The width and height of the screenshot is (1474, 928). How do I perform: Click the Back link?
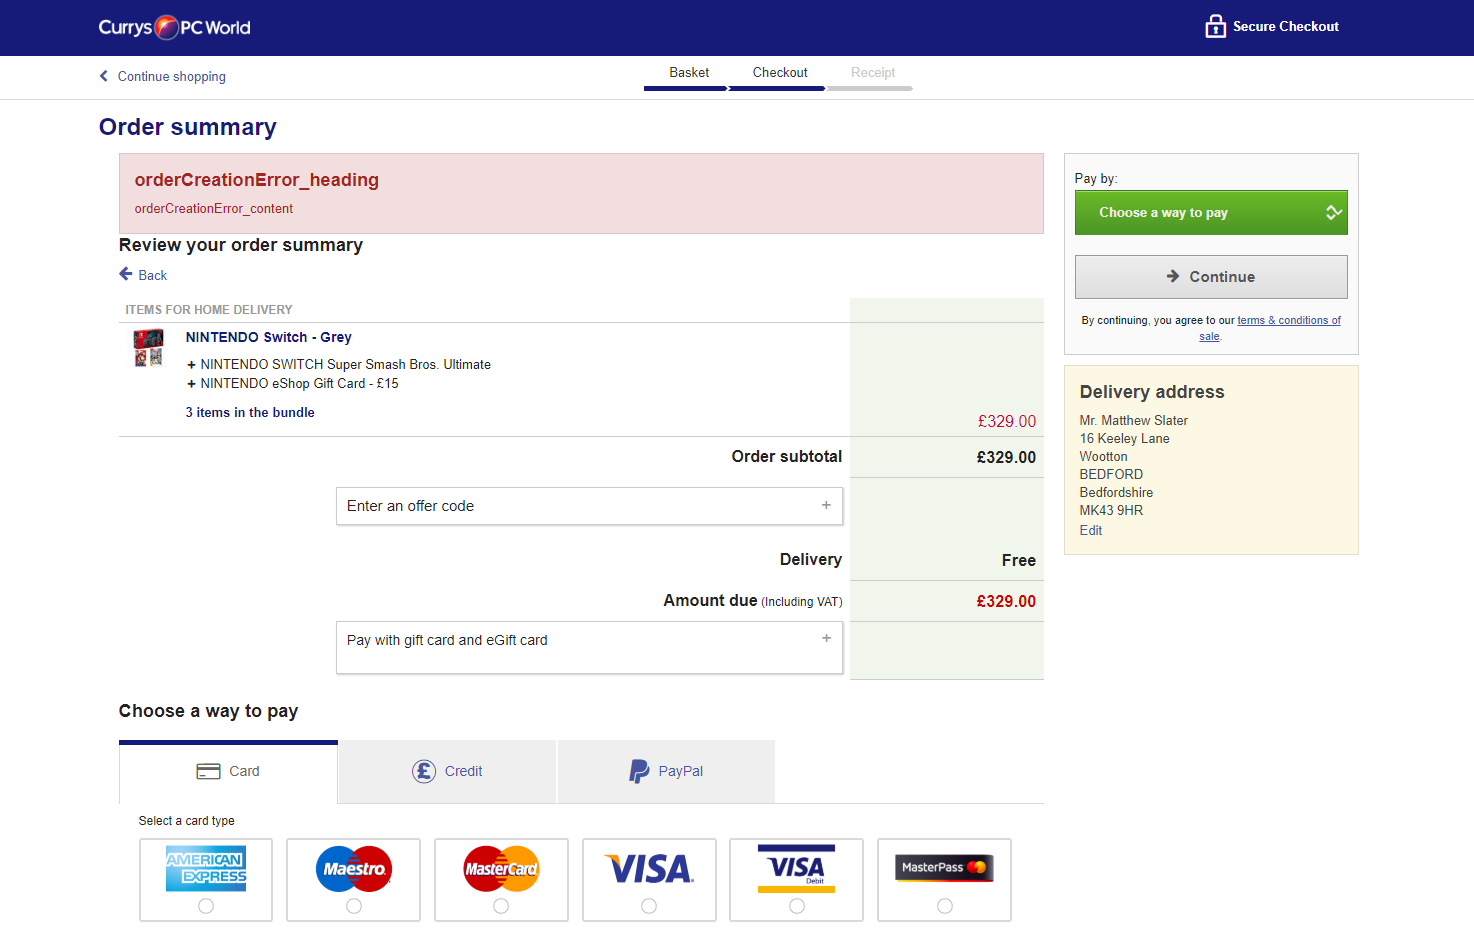coord(153,275)
